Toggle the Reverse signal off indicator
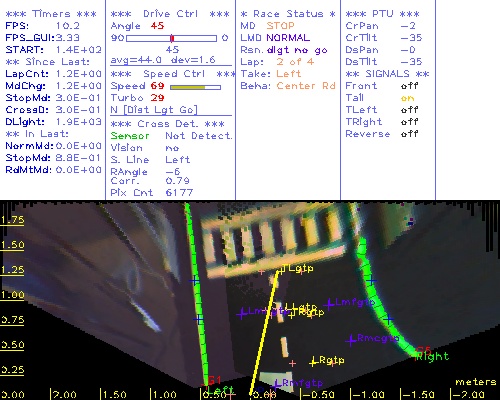Image resolution: width=500 pixels, height=400 pixels. [409, 134]
